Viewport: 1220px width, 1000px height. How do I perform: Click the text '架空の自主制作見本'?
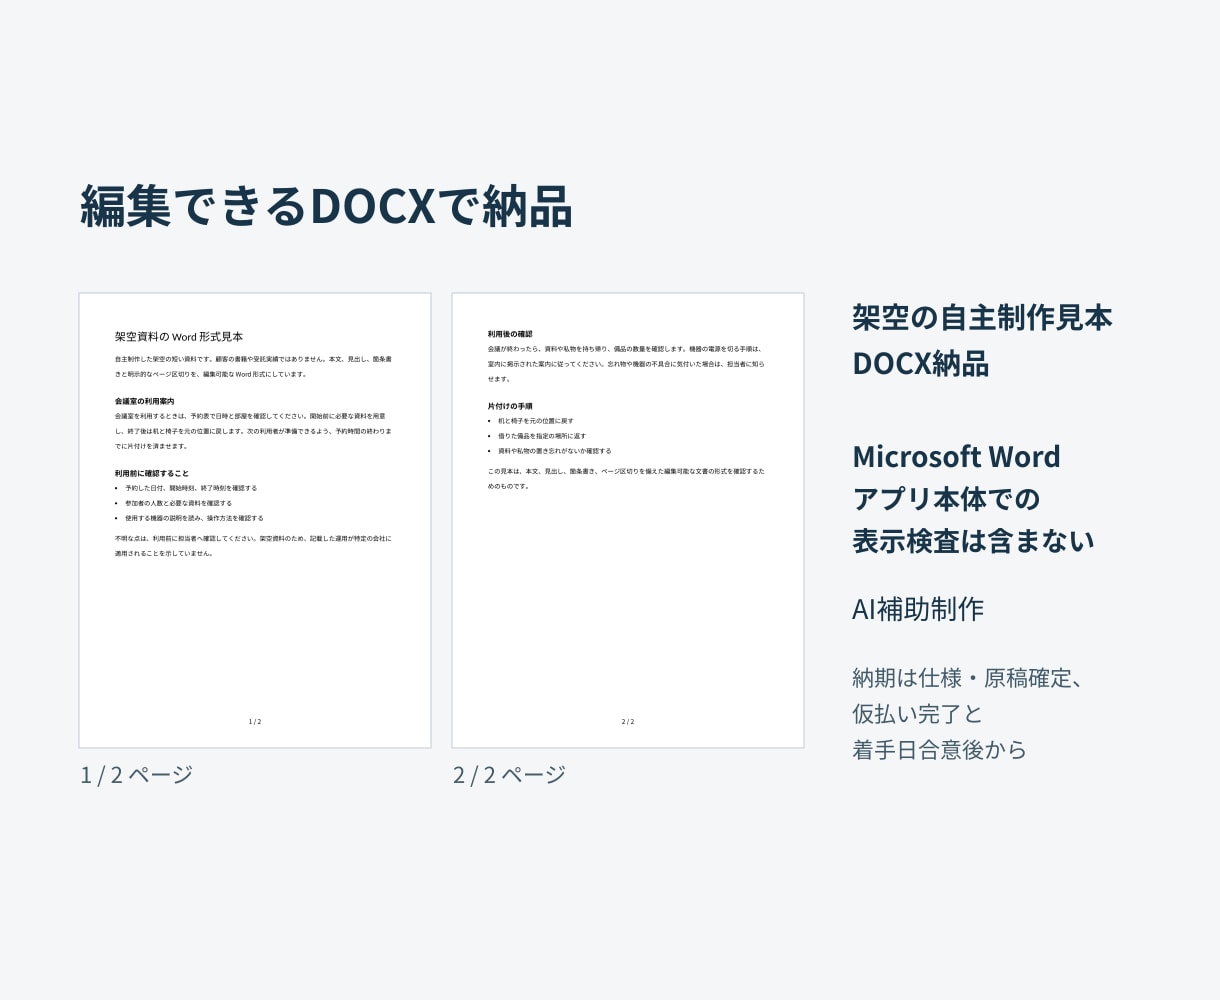coord(982,317)
